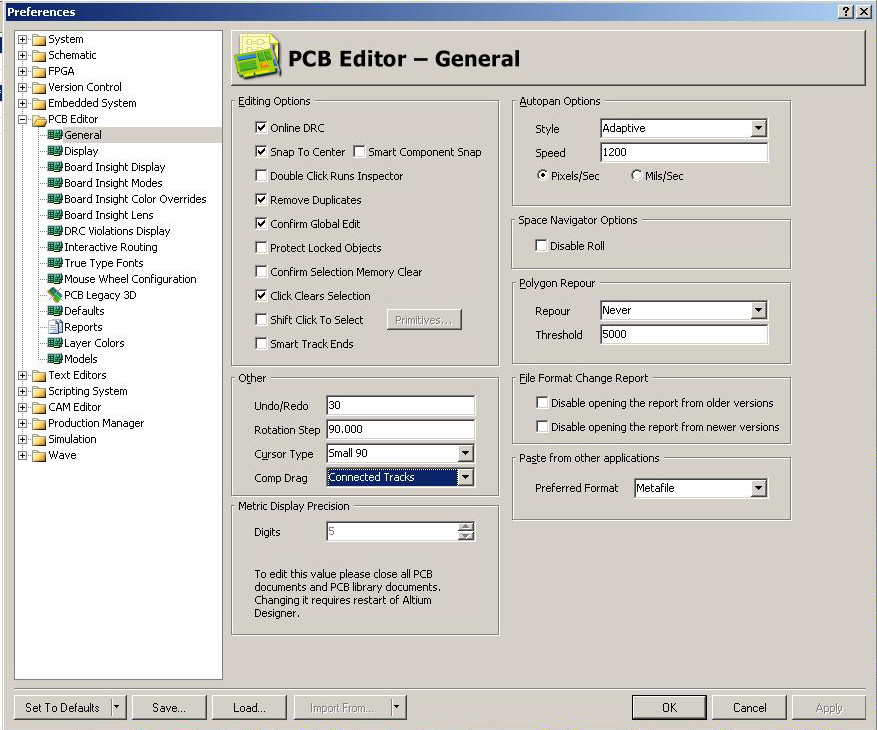Click the Mouse Wheel Configuration icon
Image resolution: width=877 pixels, height=730 pixels.
coord(55,279)
